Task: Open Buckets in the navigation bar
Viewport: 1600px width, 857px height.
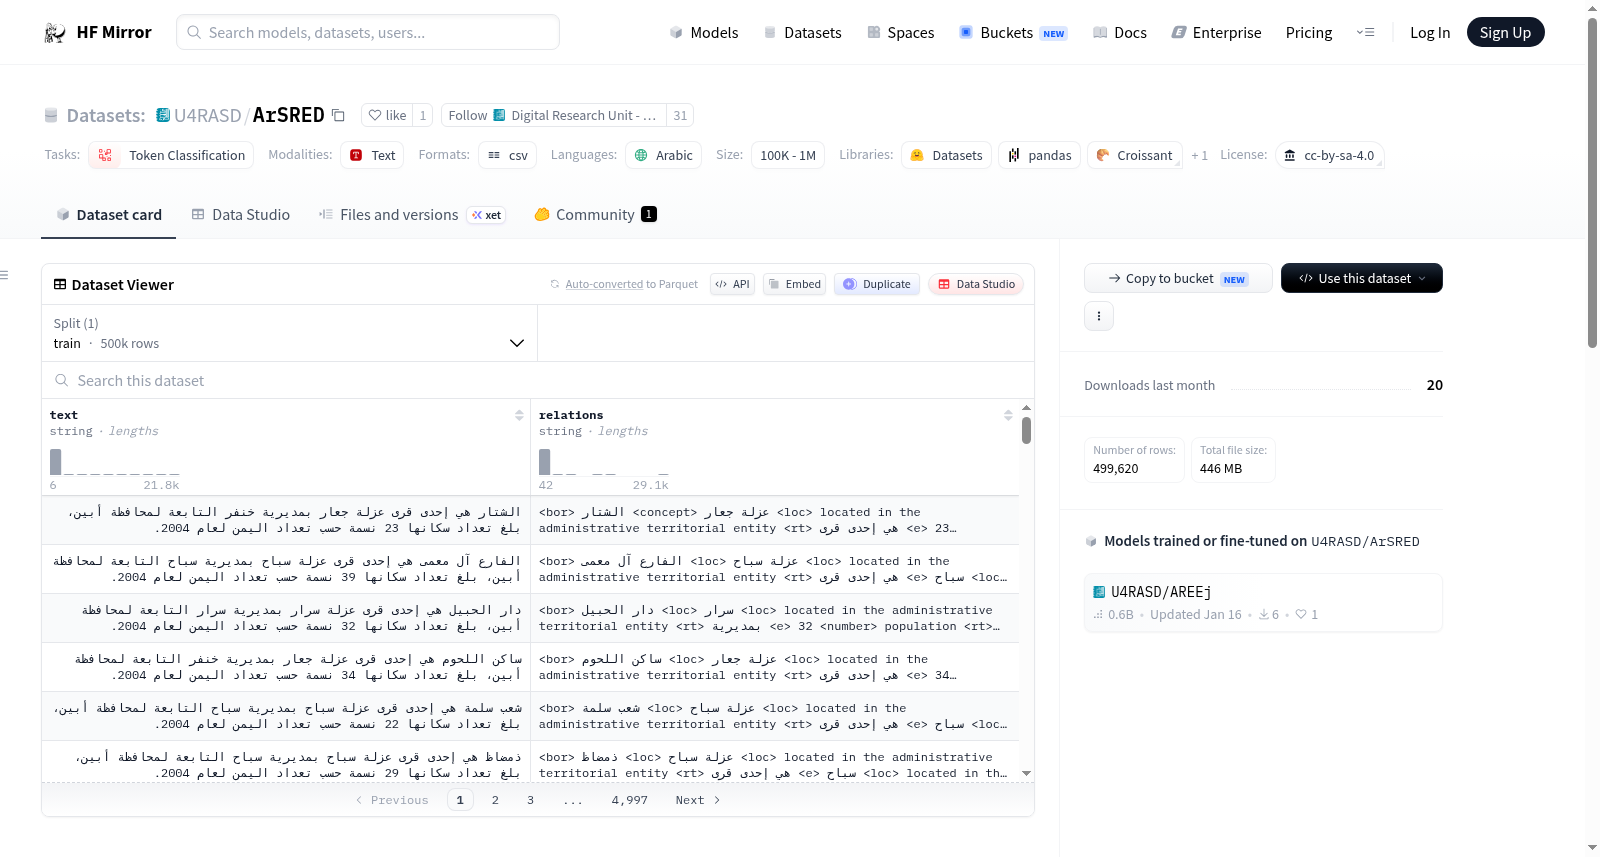Action: pos(1013,33)
